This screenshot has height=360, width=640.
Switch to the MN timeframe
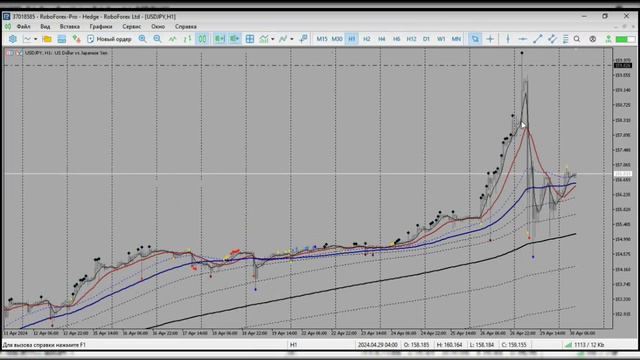[x=456, y=39]
